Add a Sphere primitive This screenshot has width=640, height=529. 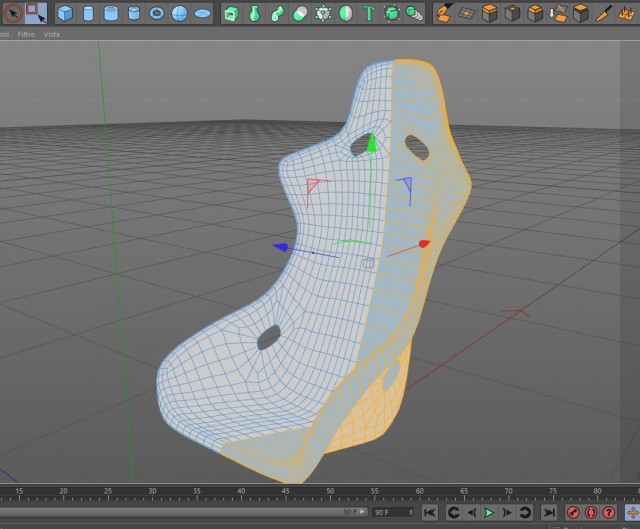click(x=180, y=13)
